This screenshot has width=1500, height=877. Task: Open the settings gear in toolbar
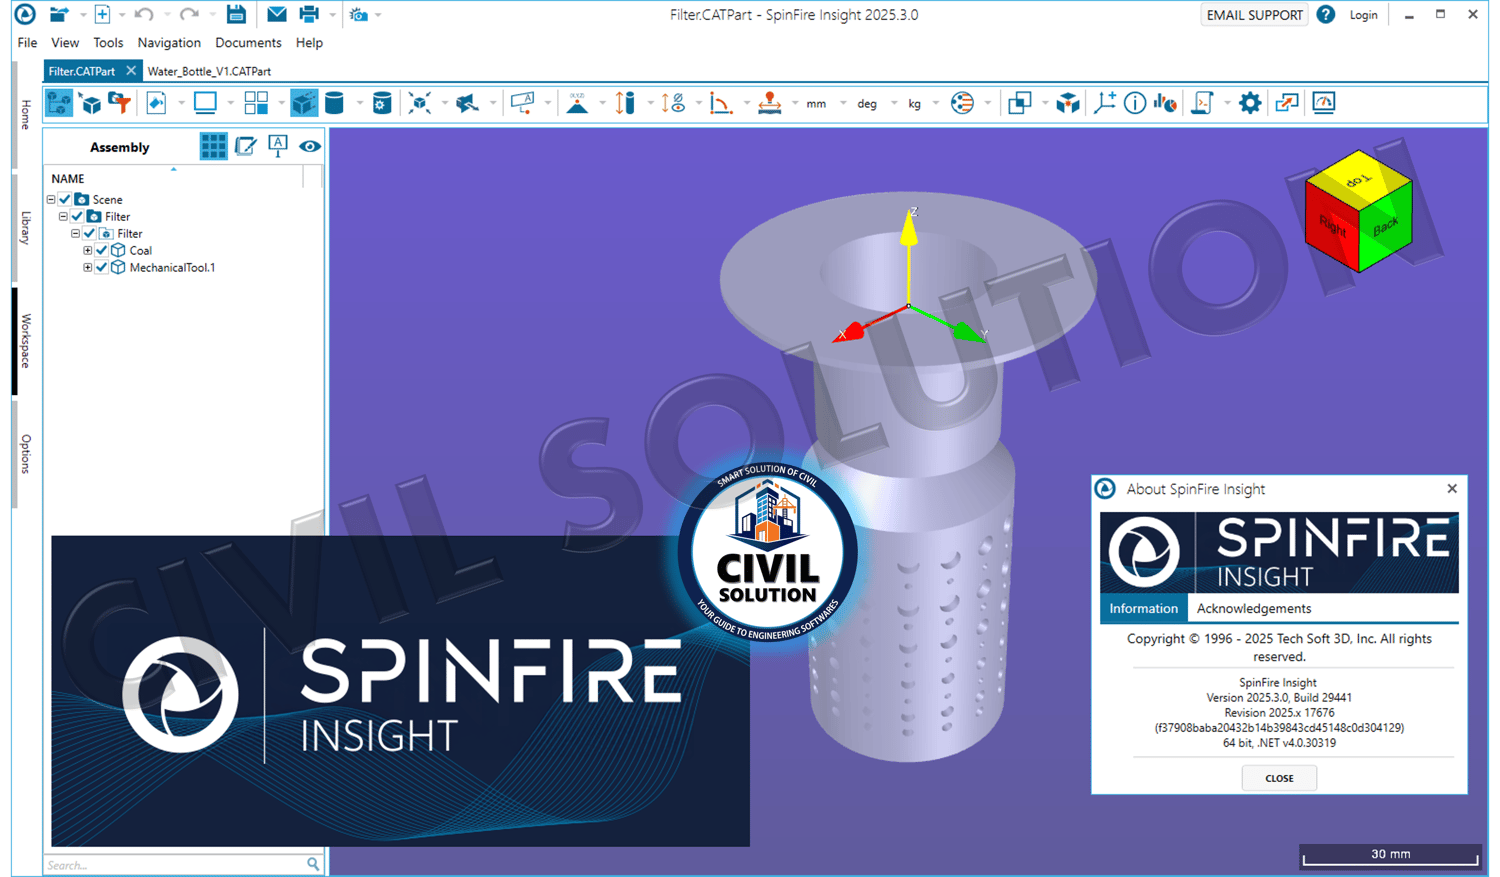[1250, 103]
